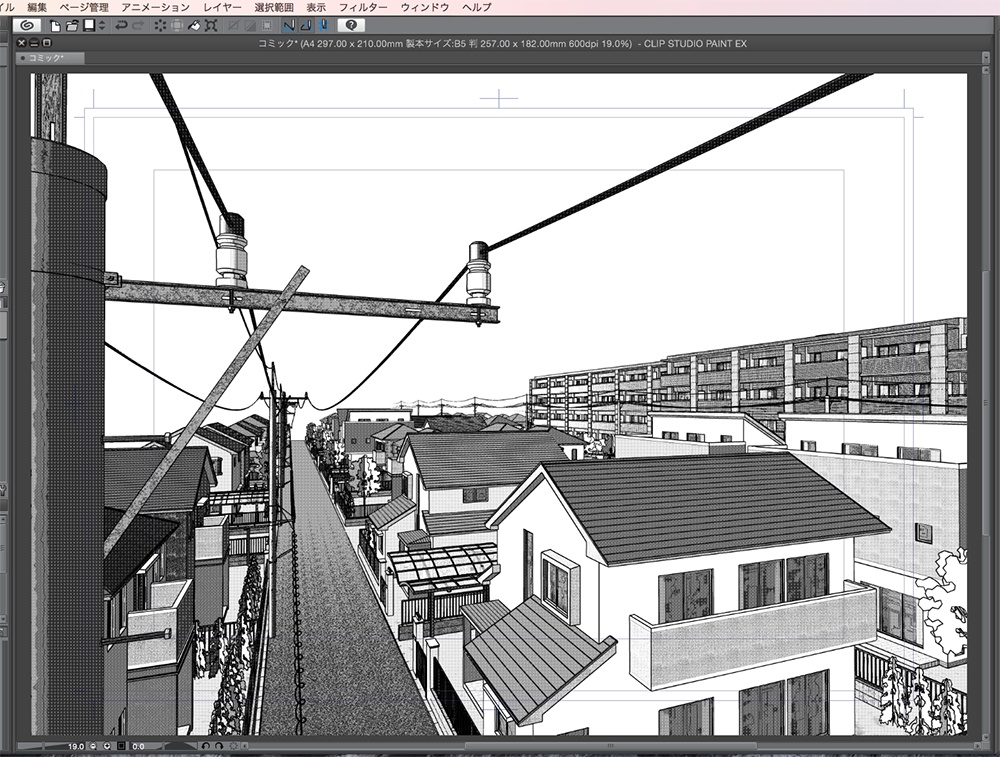Toggle the snap to special ruler icon
The width and height of the screenshot is (1000, 757).
coord(305,25)
